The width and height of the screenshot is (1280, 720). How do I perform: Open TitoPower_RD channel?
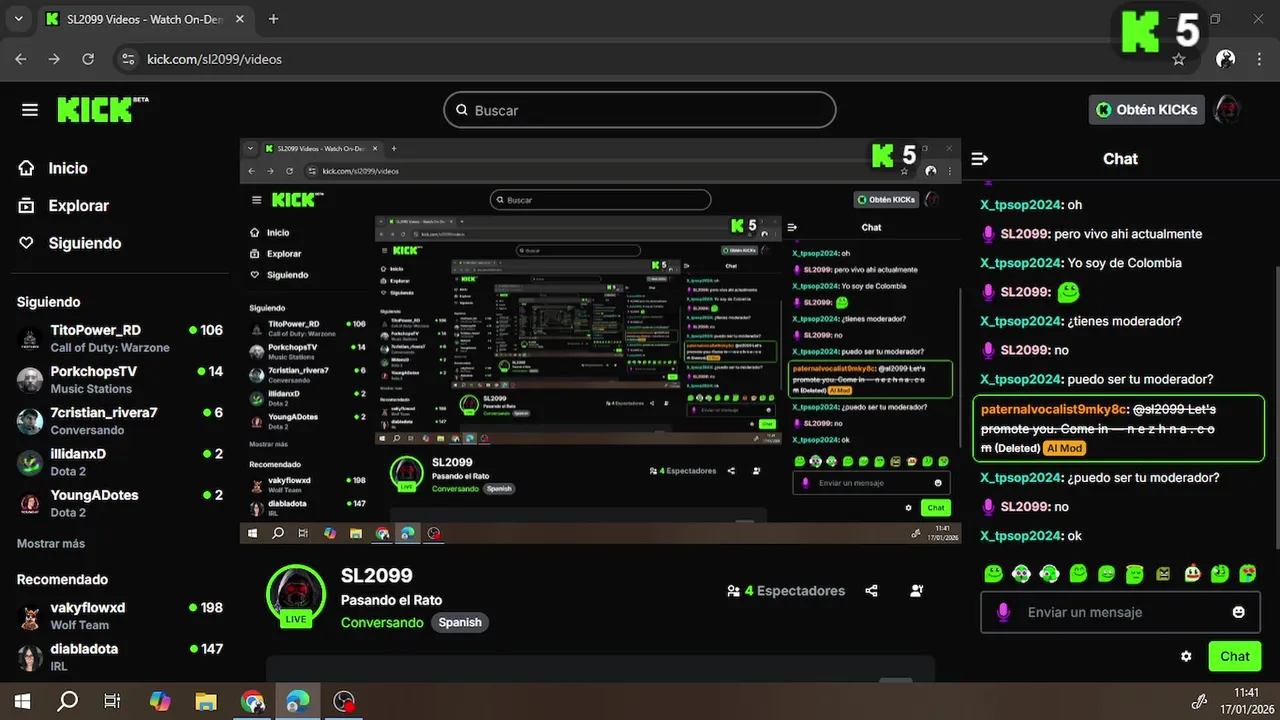pyautogui.click(x=120, y=338)
